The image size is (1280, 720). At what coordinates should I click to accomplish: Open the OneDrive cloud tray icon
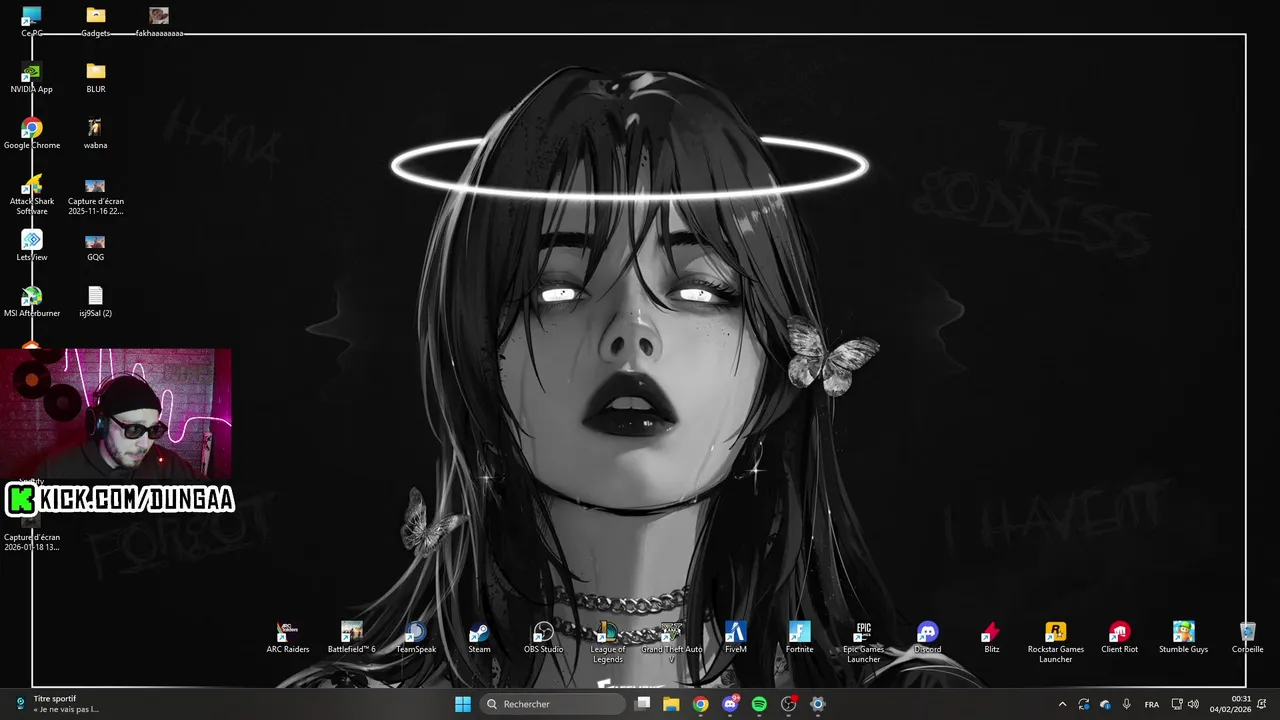[x=1105, y=704]
